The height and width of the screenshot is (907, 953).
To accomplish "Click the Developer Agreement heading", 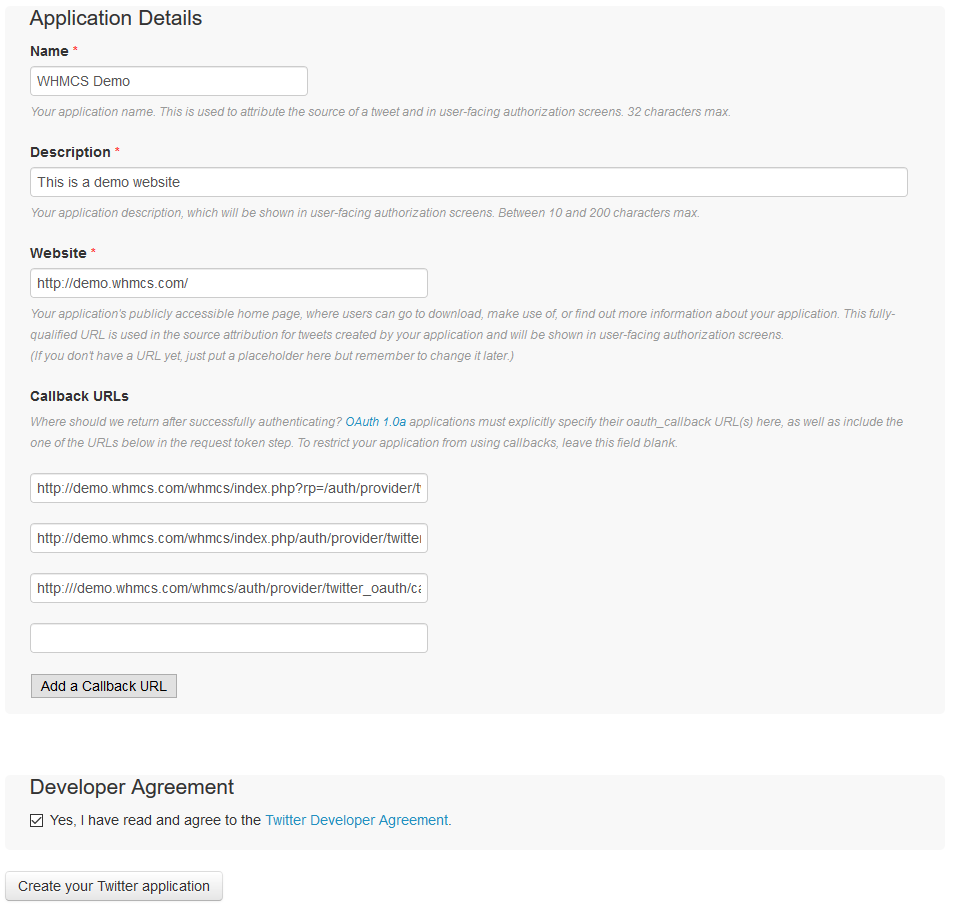I will coord(132,787).
